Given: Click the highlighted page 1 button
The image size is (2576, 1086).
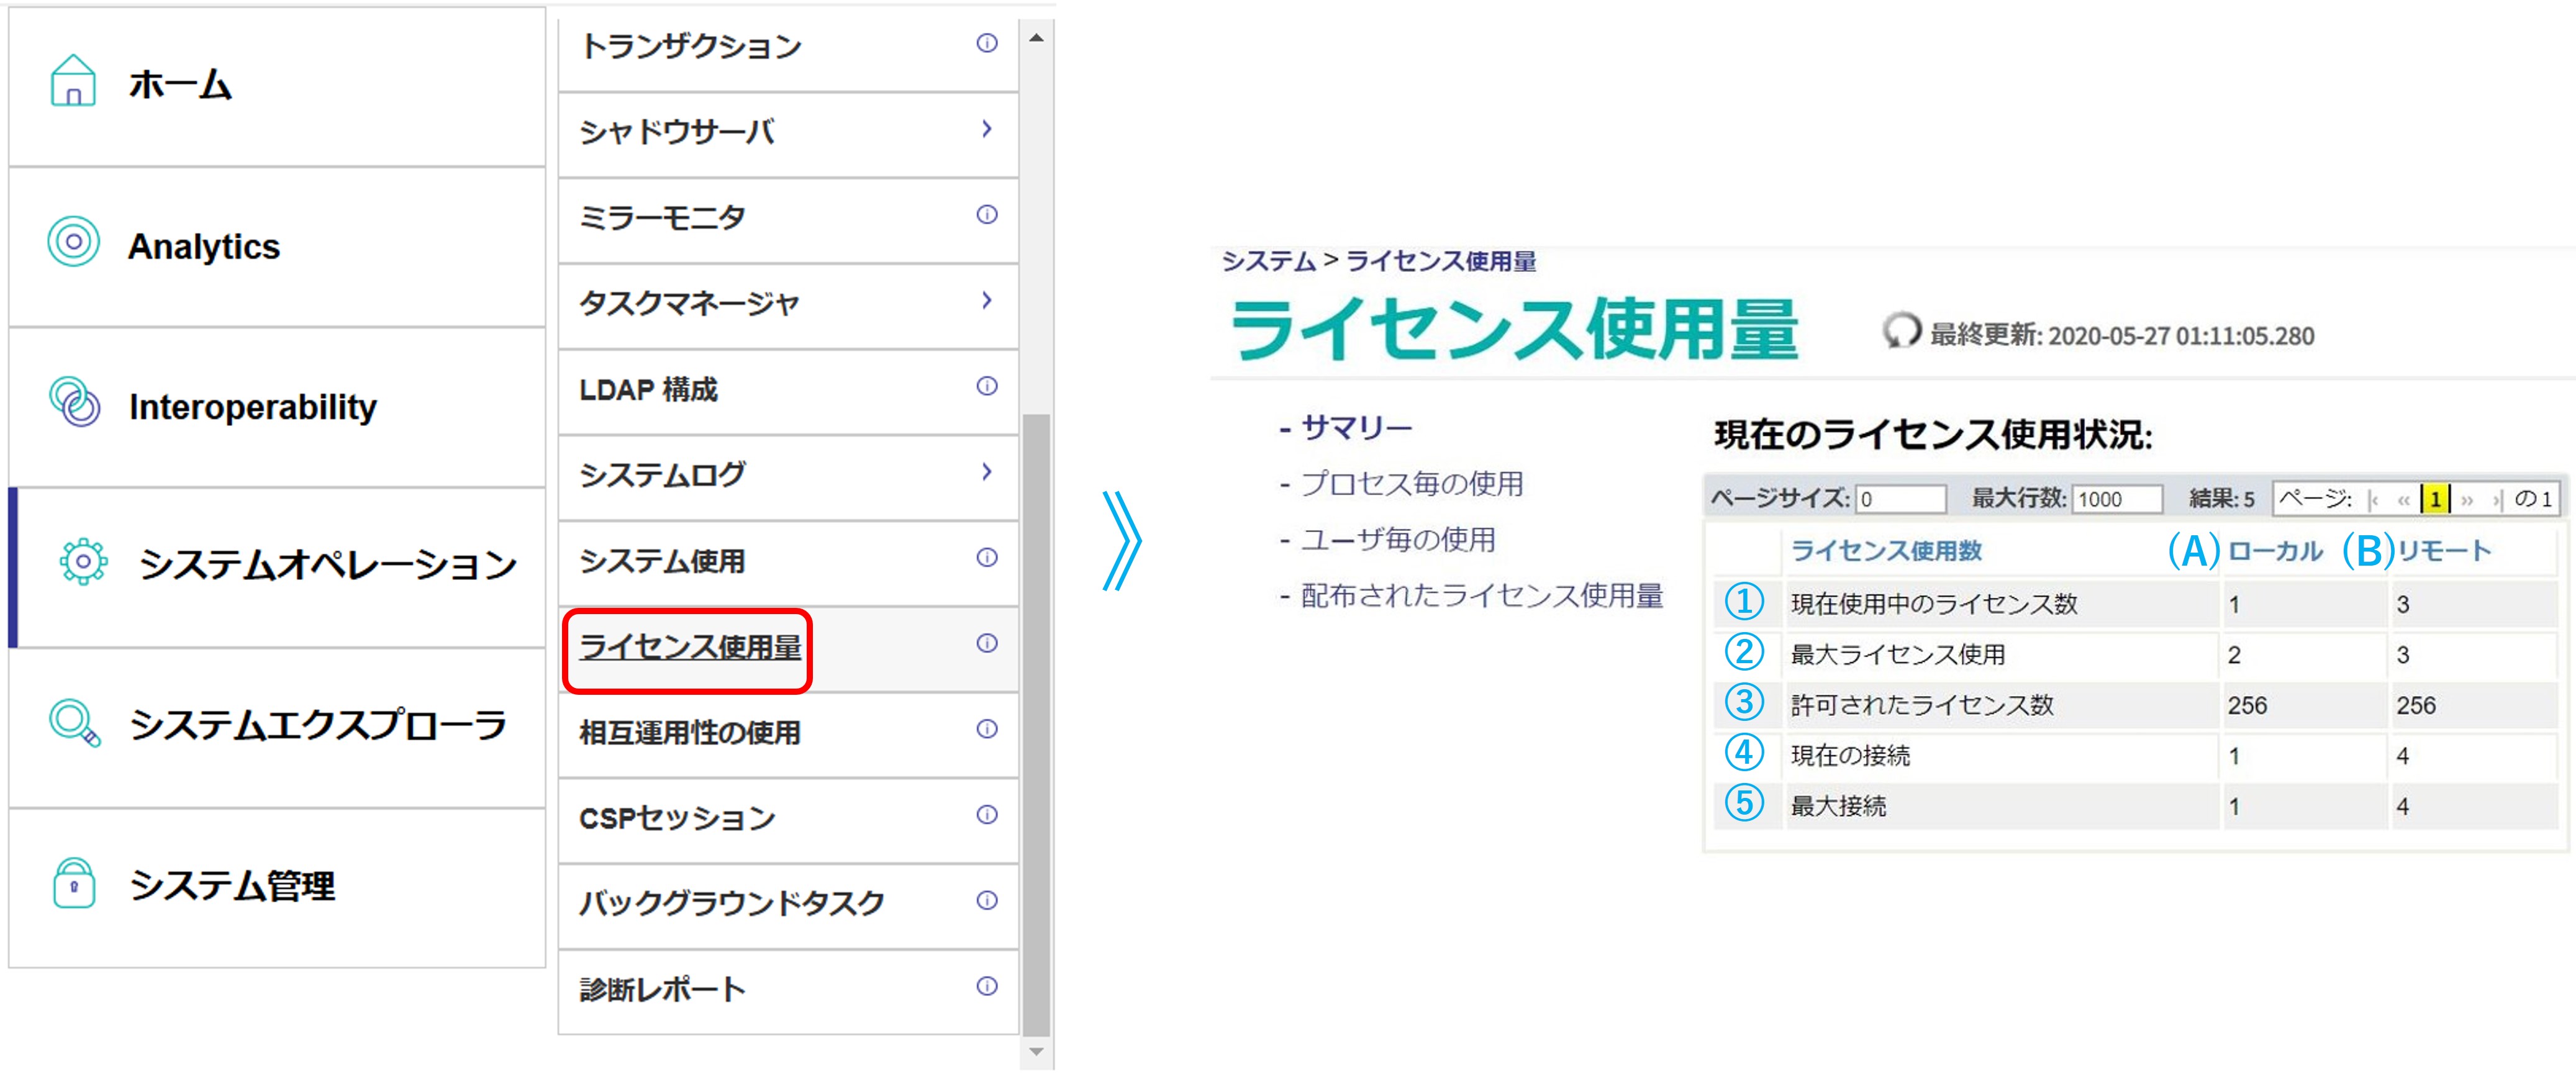Looking at the screenshot, I should (2434, 498).
